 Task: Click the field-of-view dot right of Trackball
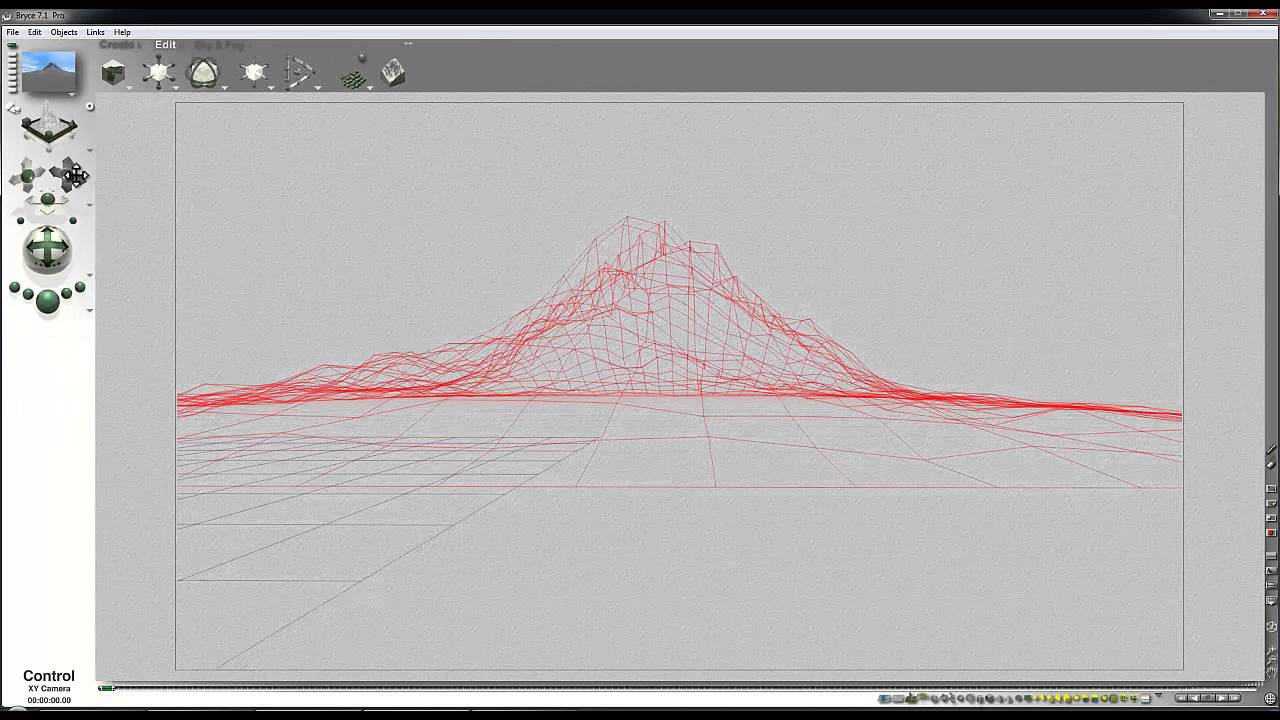pyautogui.click(x=73, y=220)
